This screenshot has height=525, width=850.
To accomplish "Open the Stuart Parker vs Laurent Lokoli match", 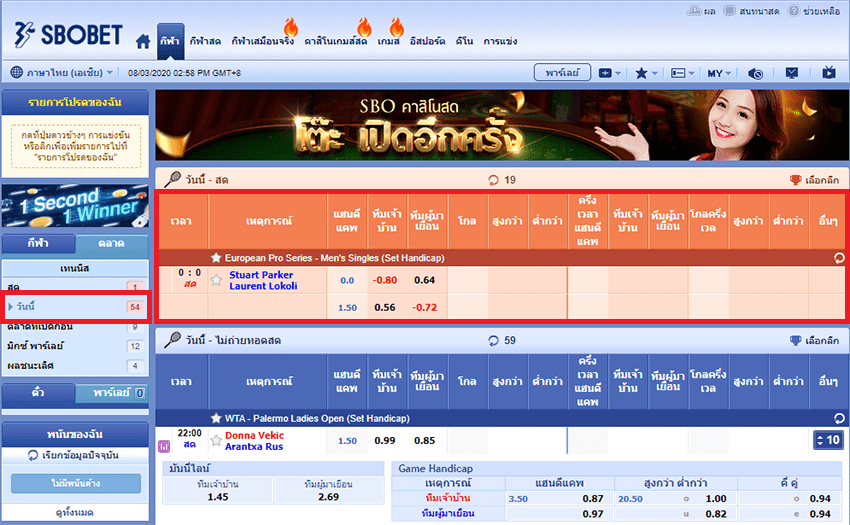I will coord(263,280).
